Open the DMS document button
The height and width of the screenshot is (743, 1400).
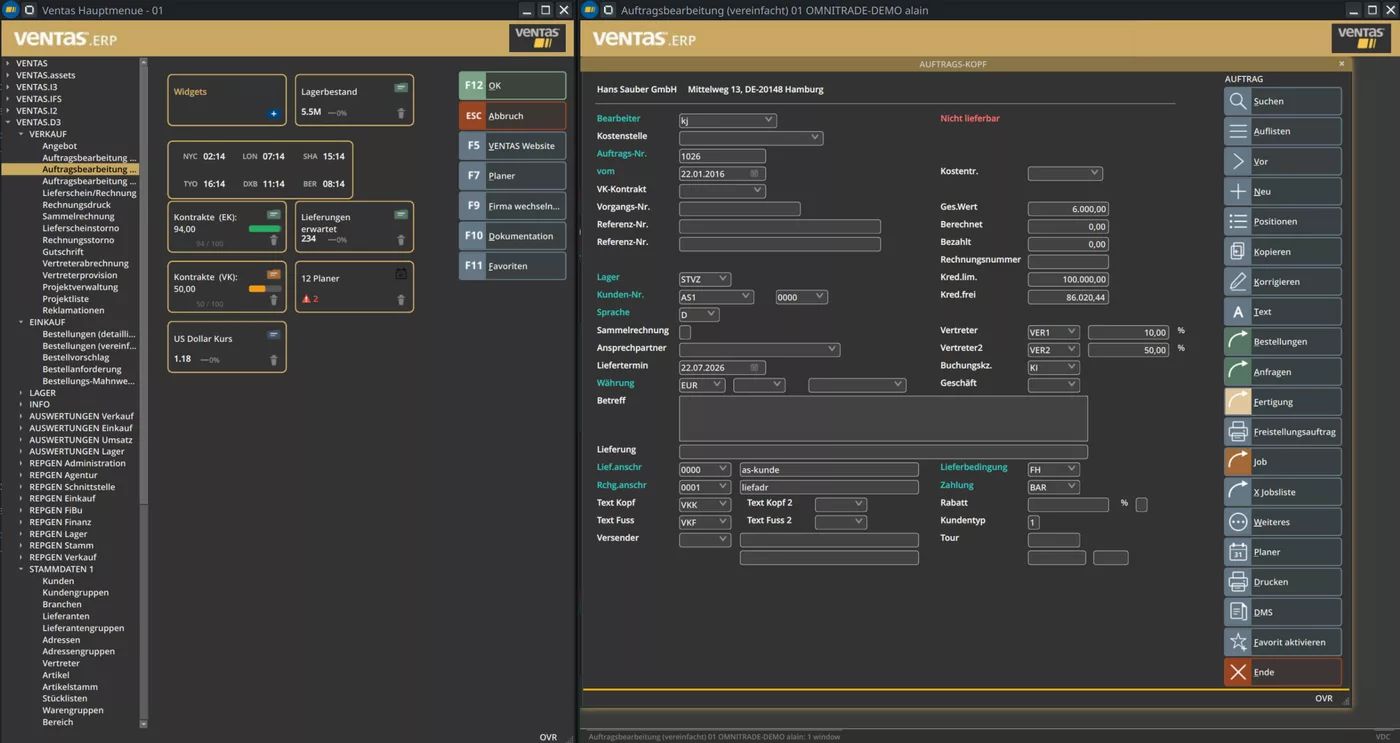point(1282,611)
